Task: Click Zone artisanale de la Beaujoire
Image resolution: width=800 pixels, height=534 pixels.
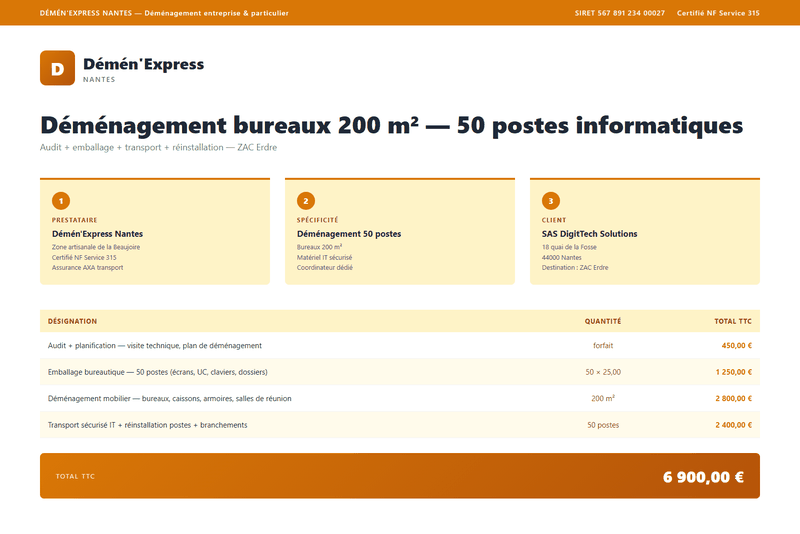Action: pos(96,247)
